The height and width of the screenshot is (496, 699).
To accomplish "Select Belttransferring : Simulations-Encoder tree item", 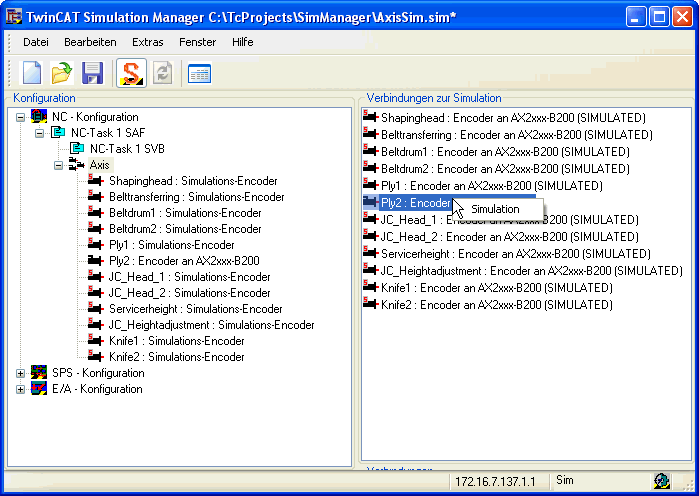I will point(197,197).
